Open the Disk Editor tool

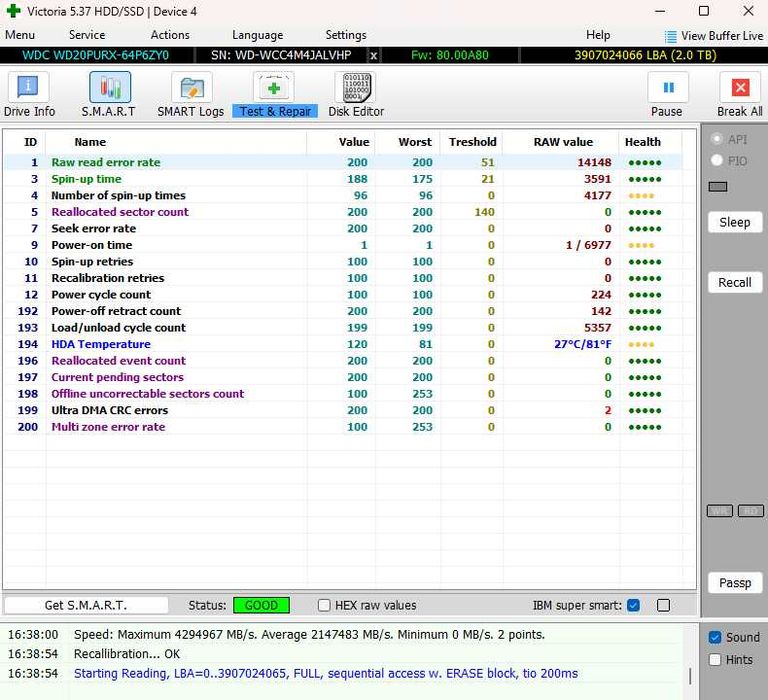[x=356, y=95]
